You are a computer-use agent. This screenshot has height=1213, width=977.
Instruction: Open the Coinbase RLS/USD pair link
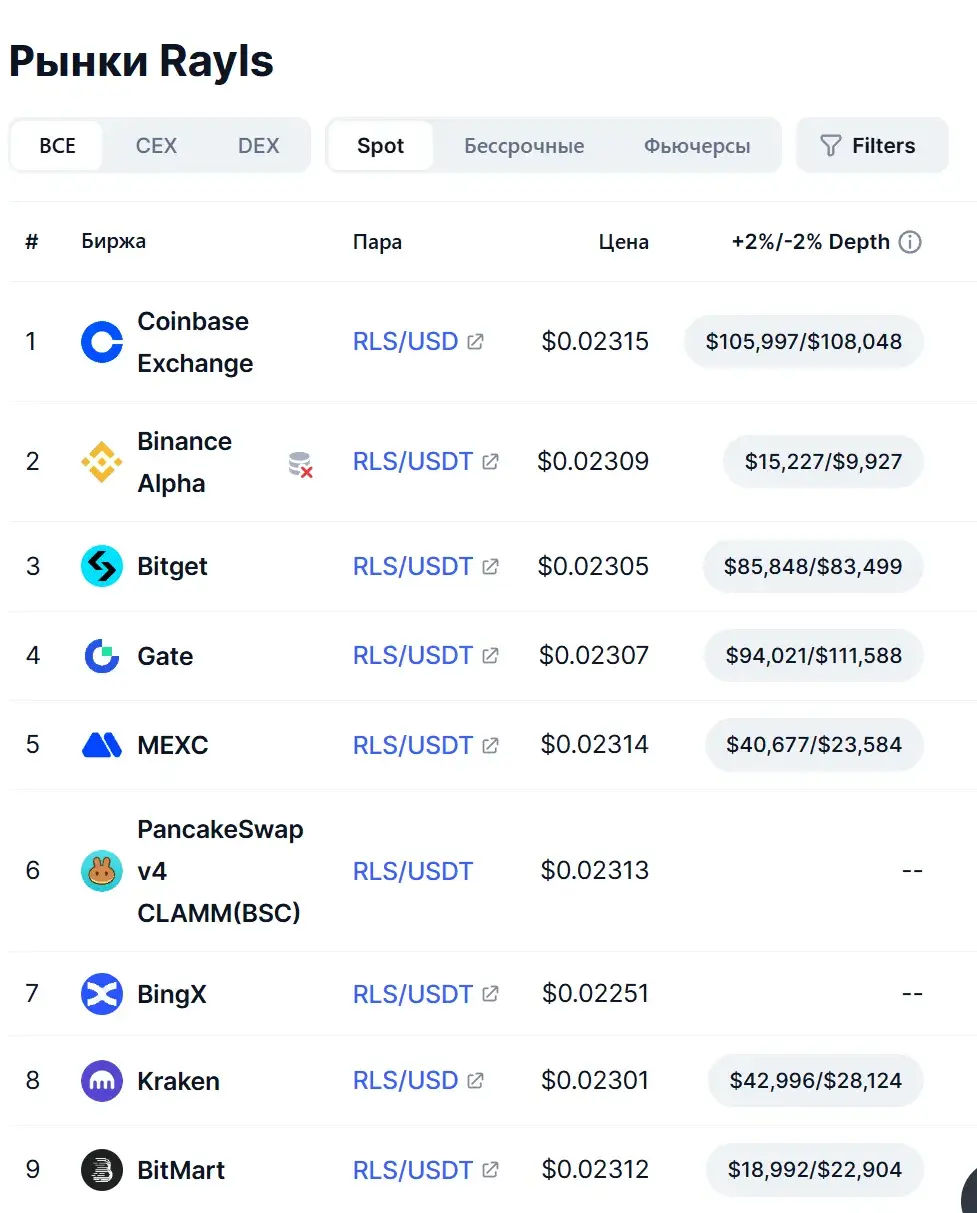406,341
